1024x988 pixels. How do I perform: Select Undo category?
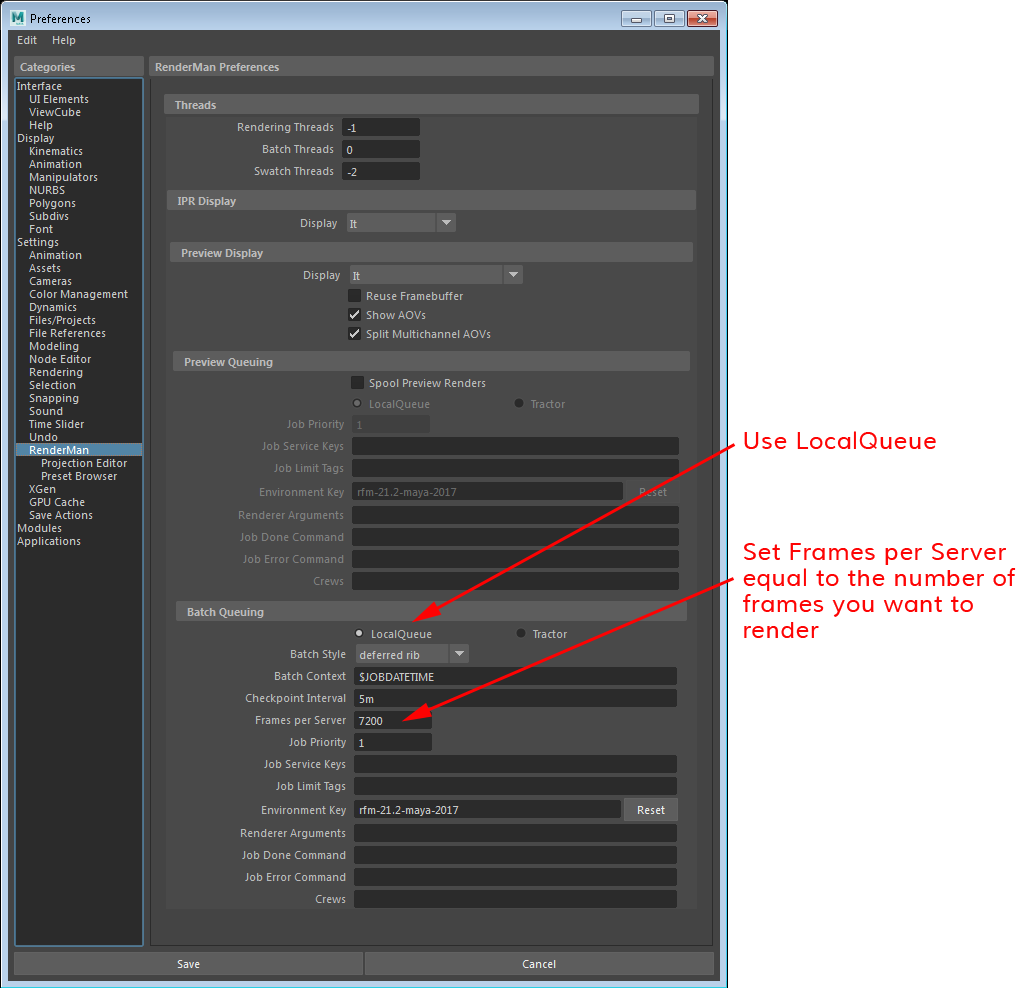43,438
